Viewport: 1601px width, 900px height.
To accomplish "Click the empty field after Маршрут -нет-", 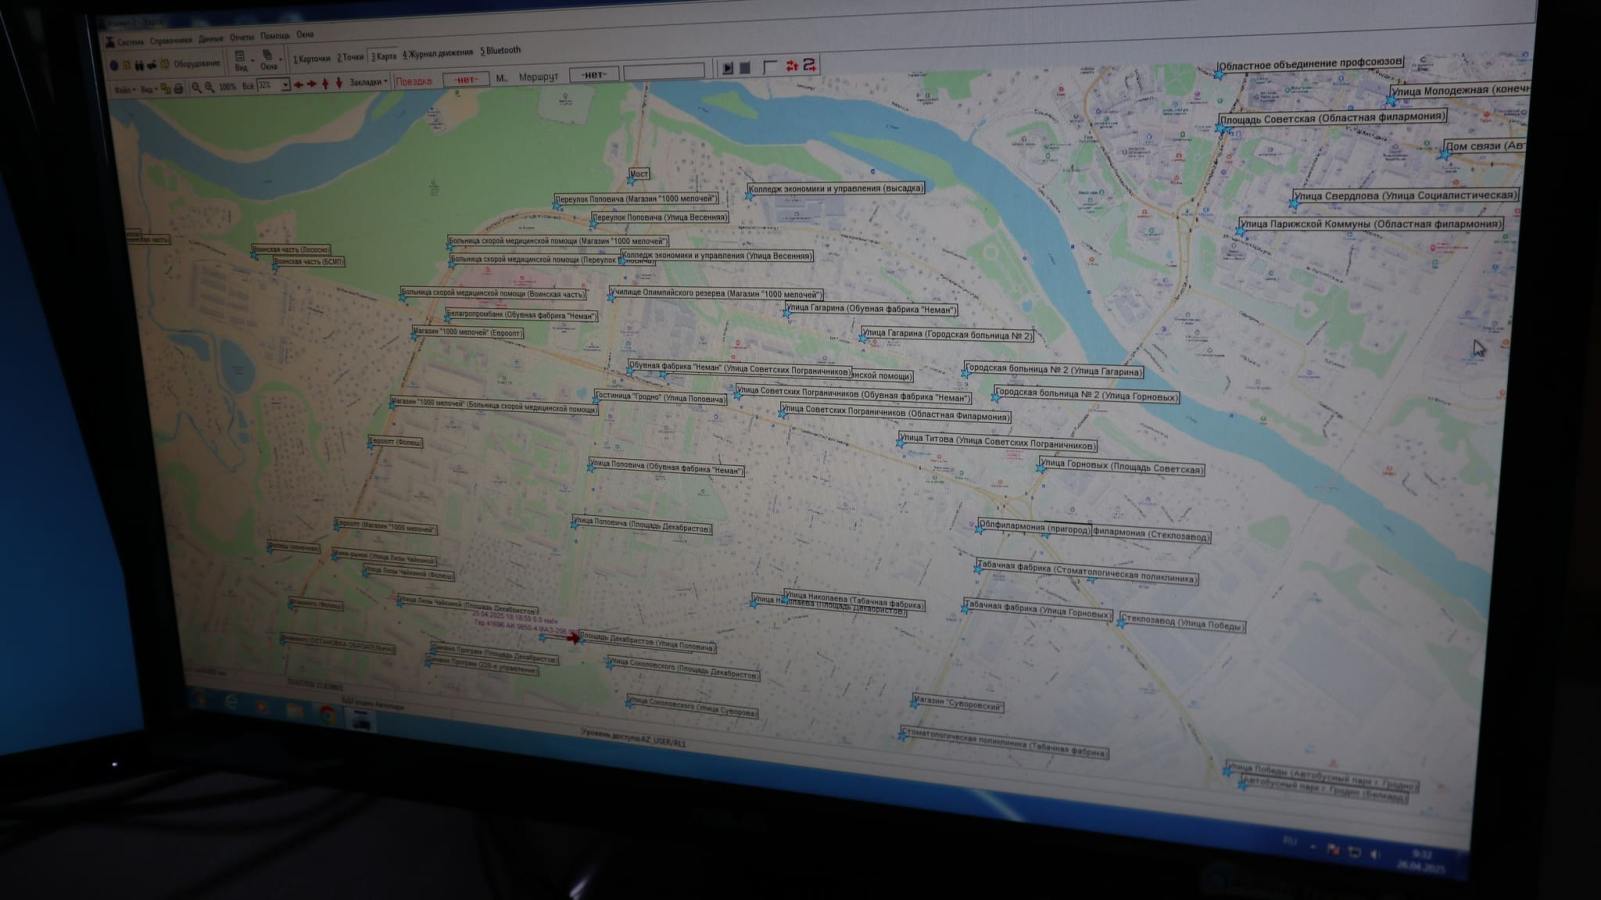I will [664, 73].
